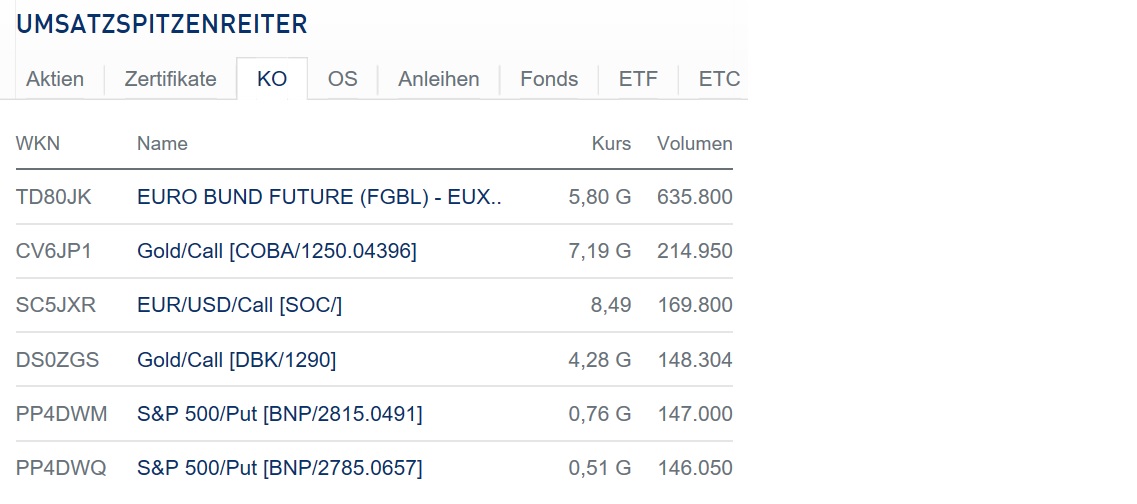Click WKN code TD80JK
The height and width of the screenshot is (504, 1137).
pos(54,197)
